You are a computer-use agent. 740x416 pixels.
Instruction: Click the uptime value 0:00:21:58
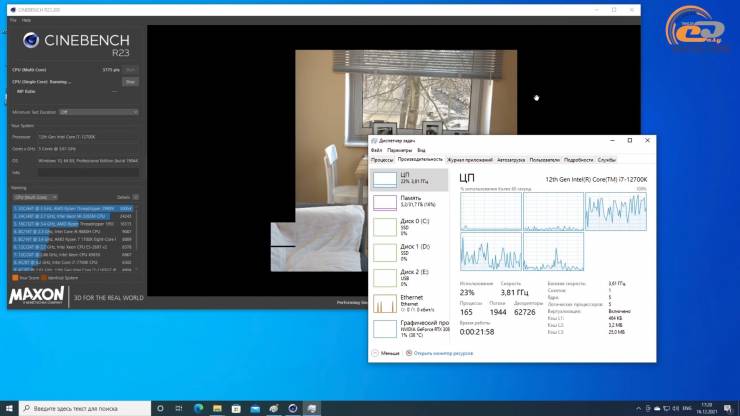click(477, 332)
